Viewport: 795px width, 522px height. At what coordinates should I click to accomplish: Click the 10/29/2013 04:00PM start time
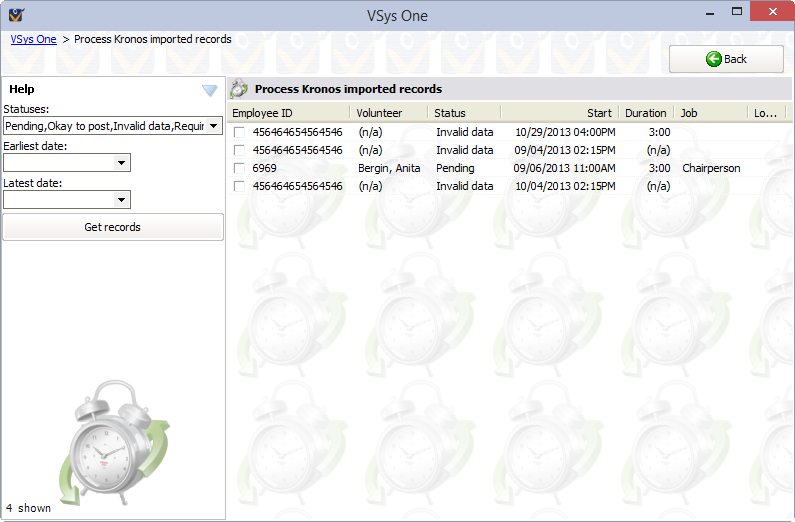pyautogui.click(x=565, y=132)
